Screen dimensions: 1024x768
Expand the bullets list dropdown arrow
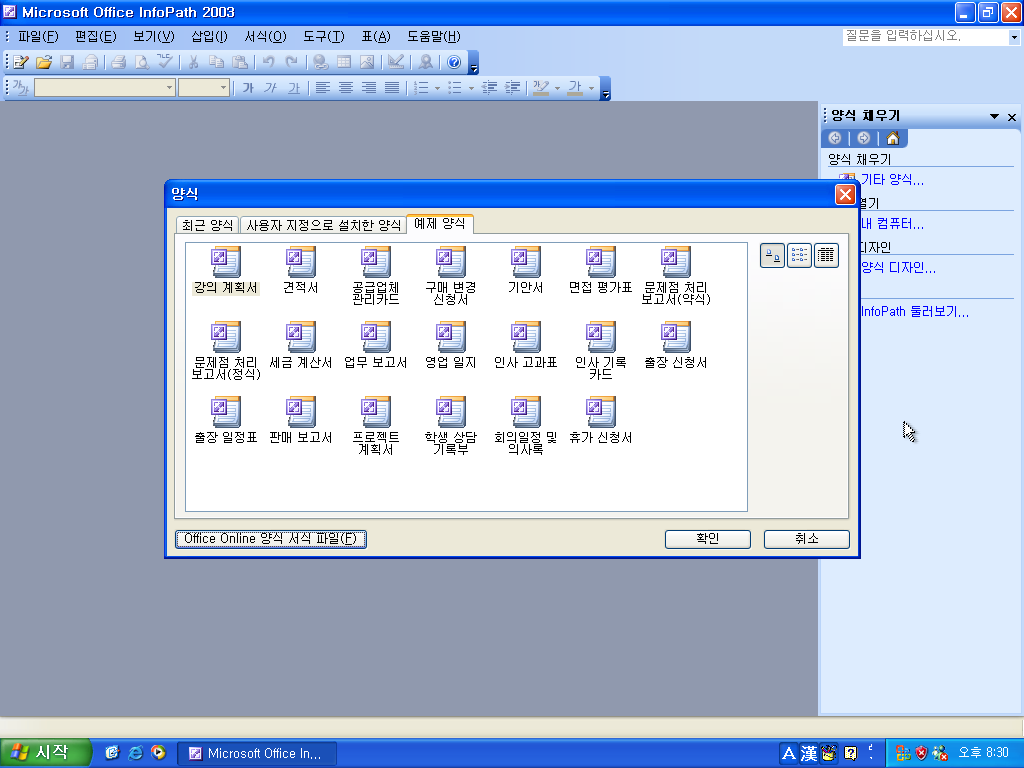pos(471,88)
